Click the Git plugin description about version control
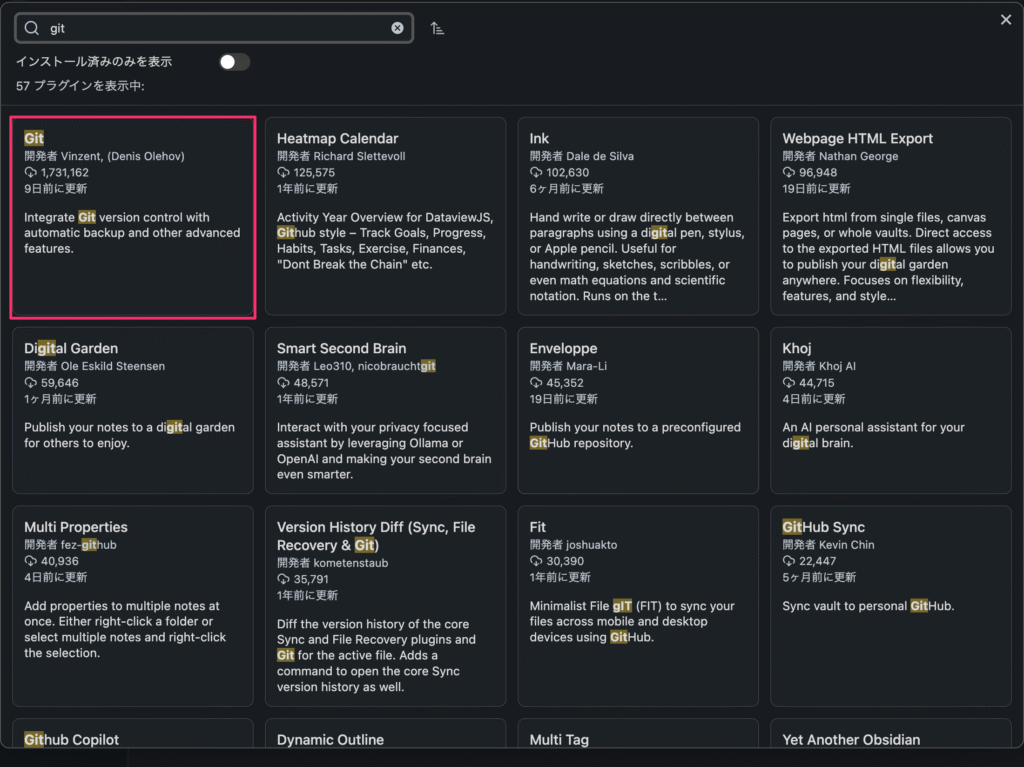This screenshot has height=767, width=1024. point(132,233)
